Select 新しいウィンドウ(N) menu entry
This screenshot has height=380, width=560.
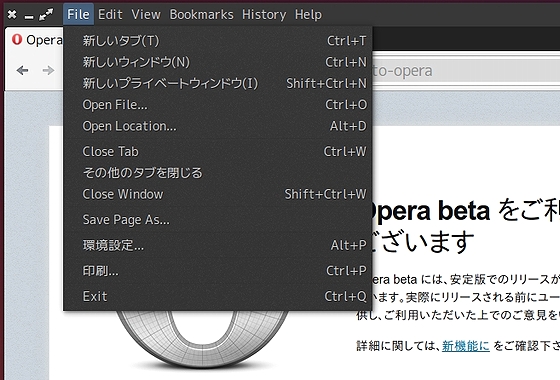[x=218, y=62]
